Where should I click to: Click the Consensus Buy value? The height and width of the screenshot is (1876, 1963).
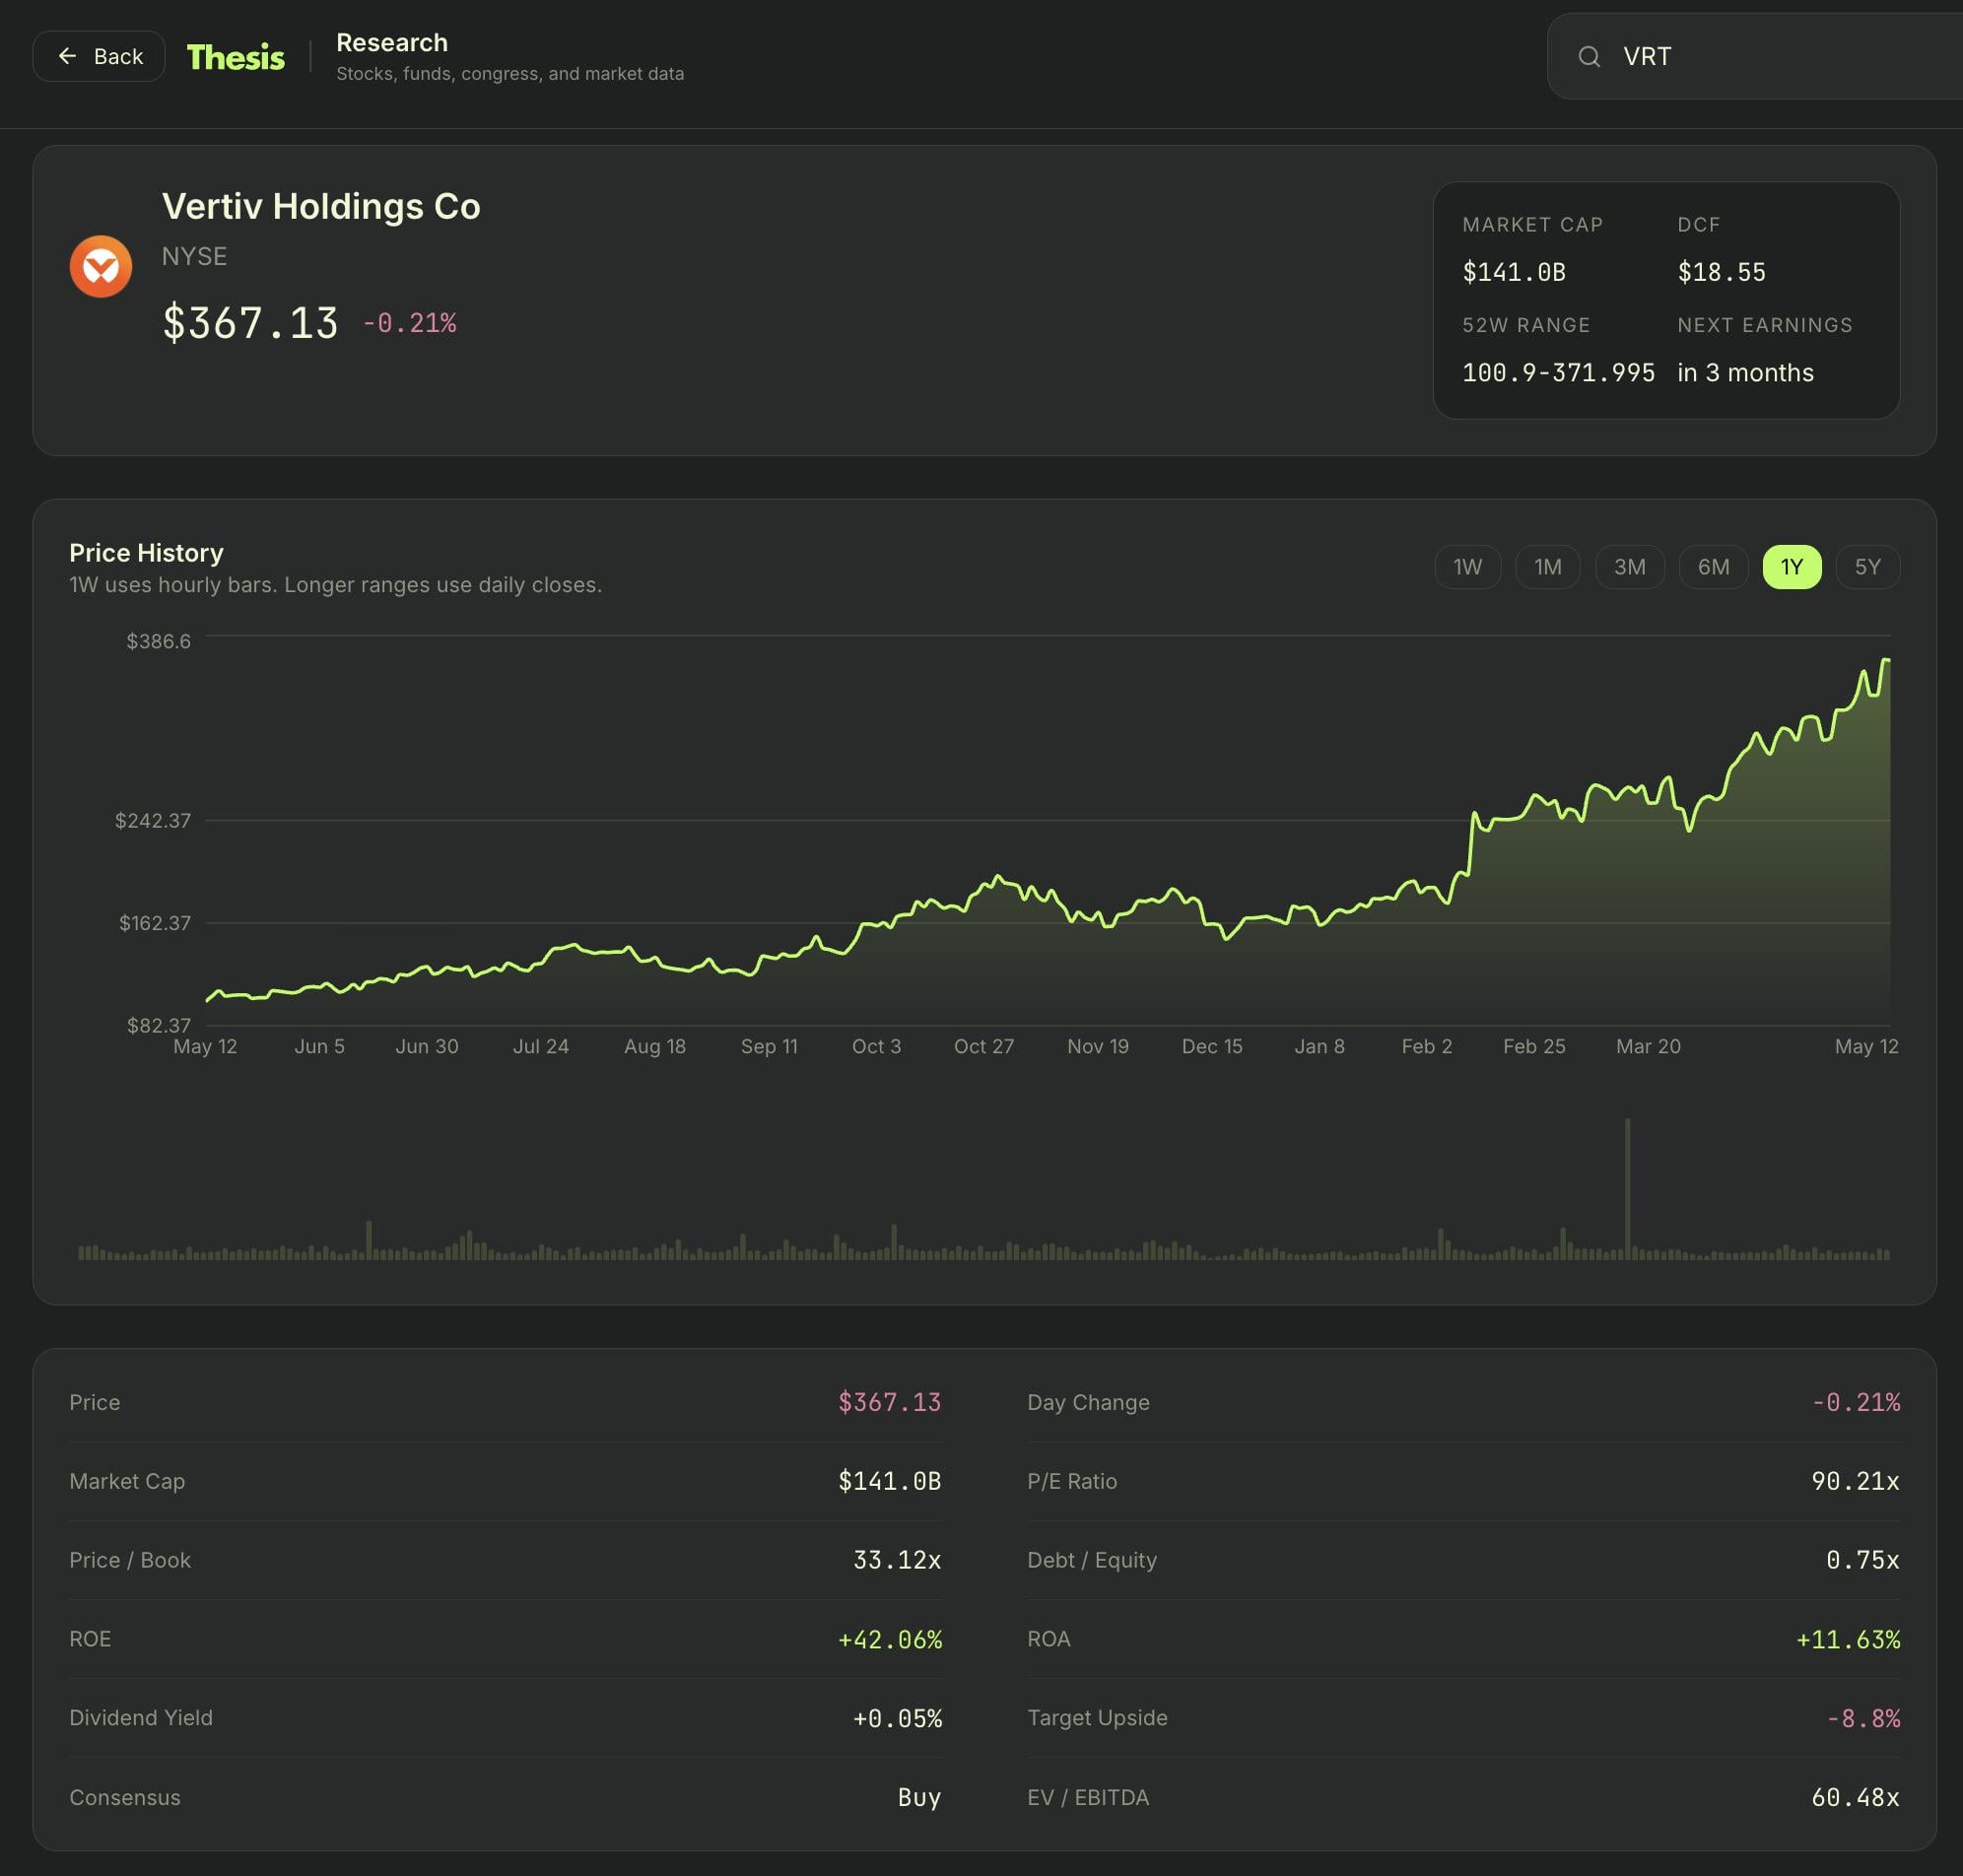tap(919, 1797)
